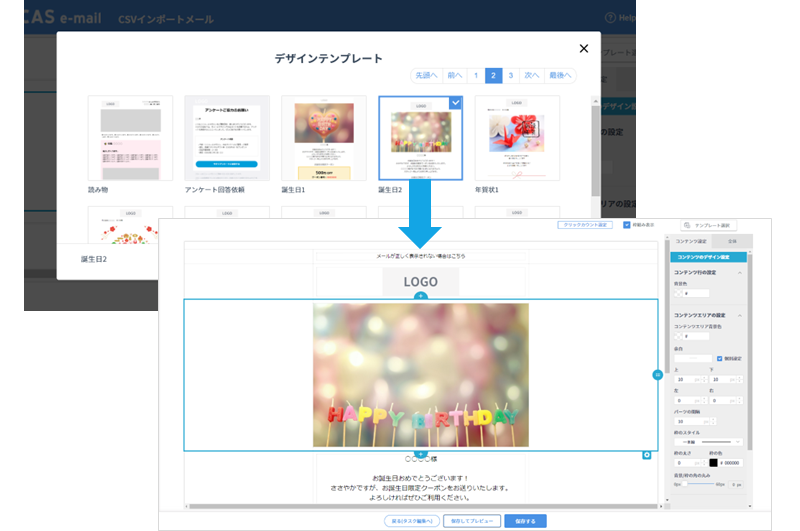Click the コンテンツエリア背景色 hex input field
Image resolution: width=800 pixels, height=531 pixels.
tap(696, 336)
